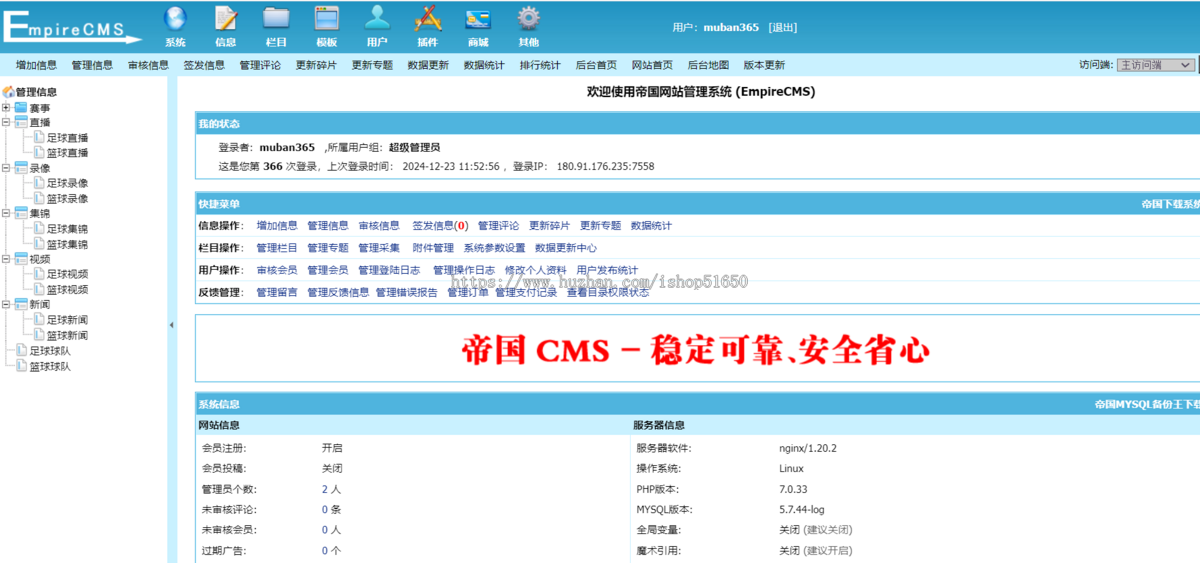Open 签发信息(0) quick link

click(x=440, y=226)
